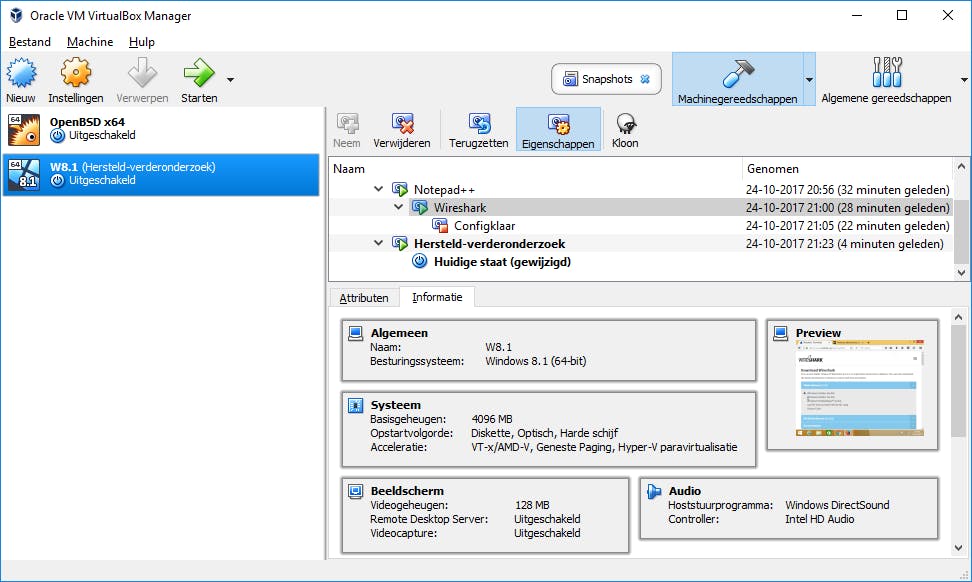972x582 pixels.
Task: Click snapshot list scrollbar down arrow
Action: tap(961, 272)
